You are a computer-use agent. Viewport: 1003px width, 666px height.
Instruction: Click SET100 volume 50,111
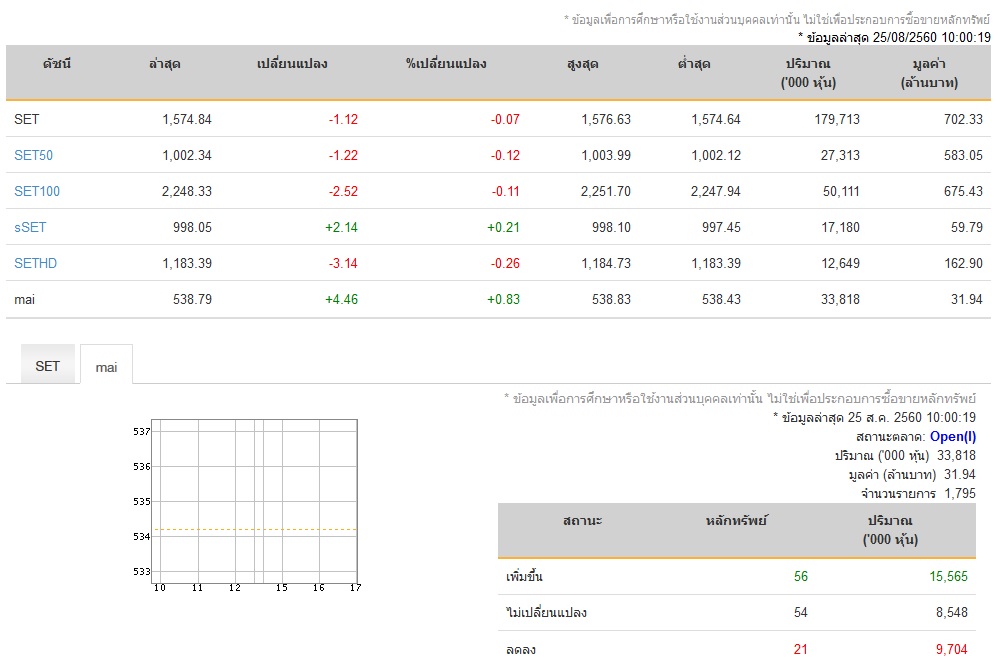[x=841, y=191]
